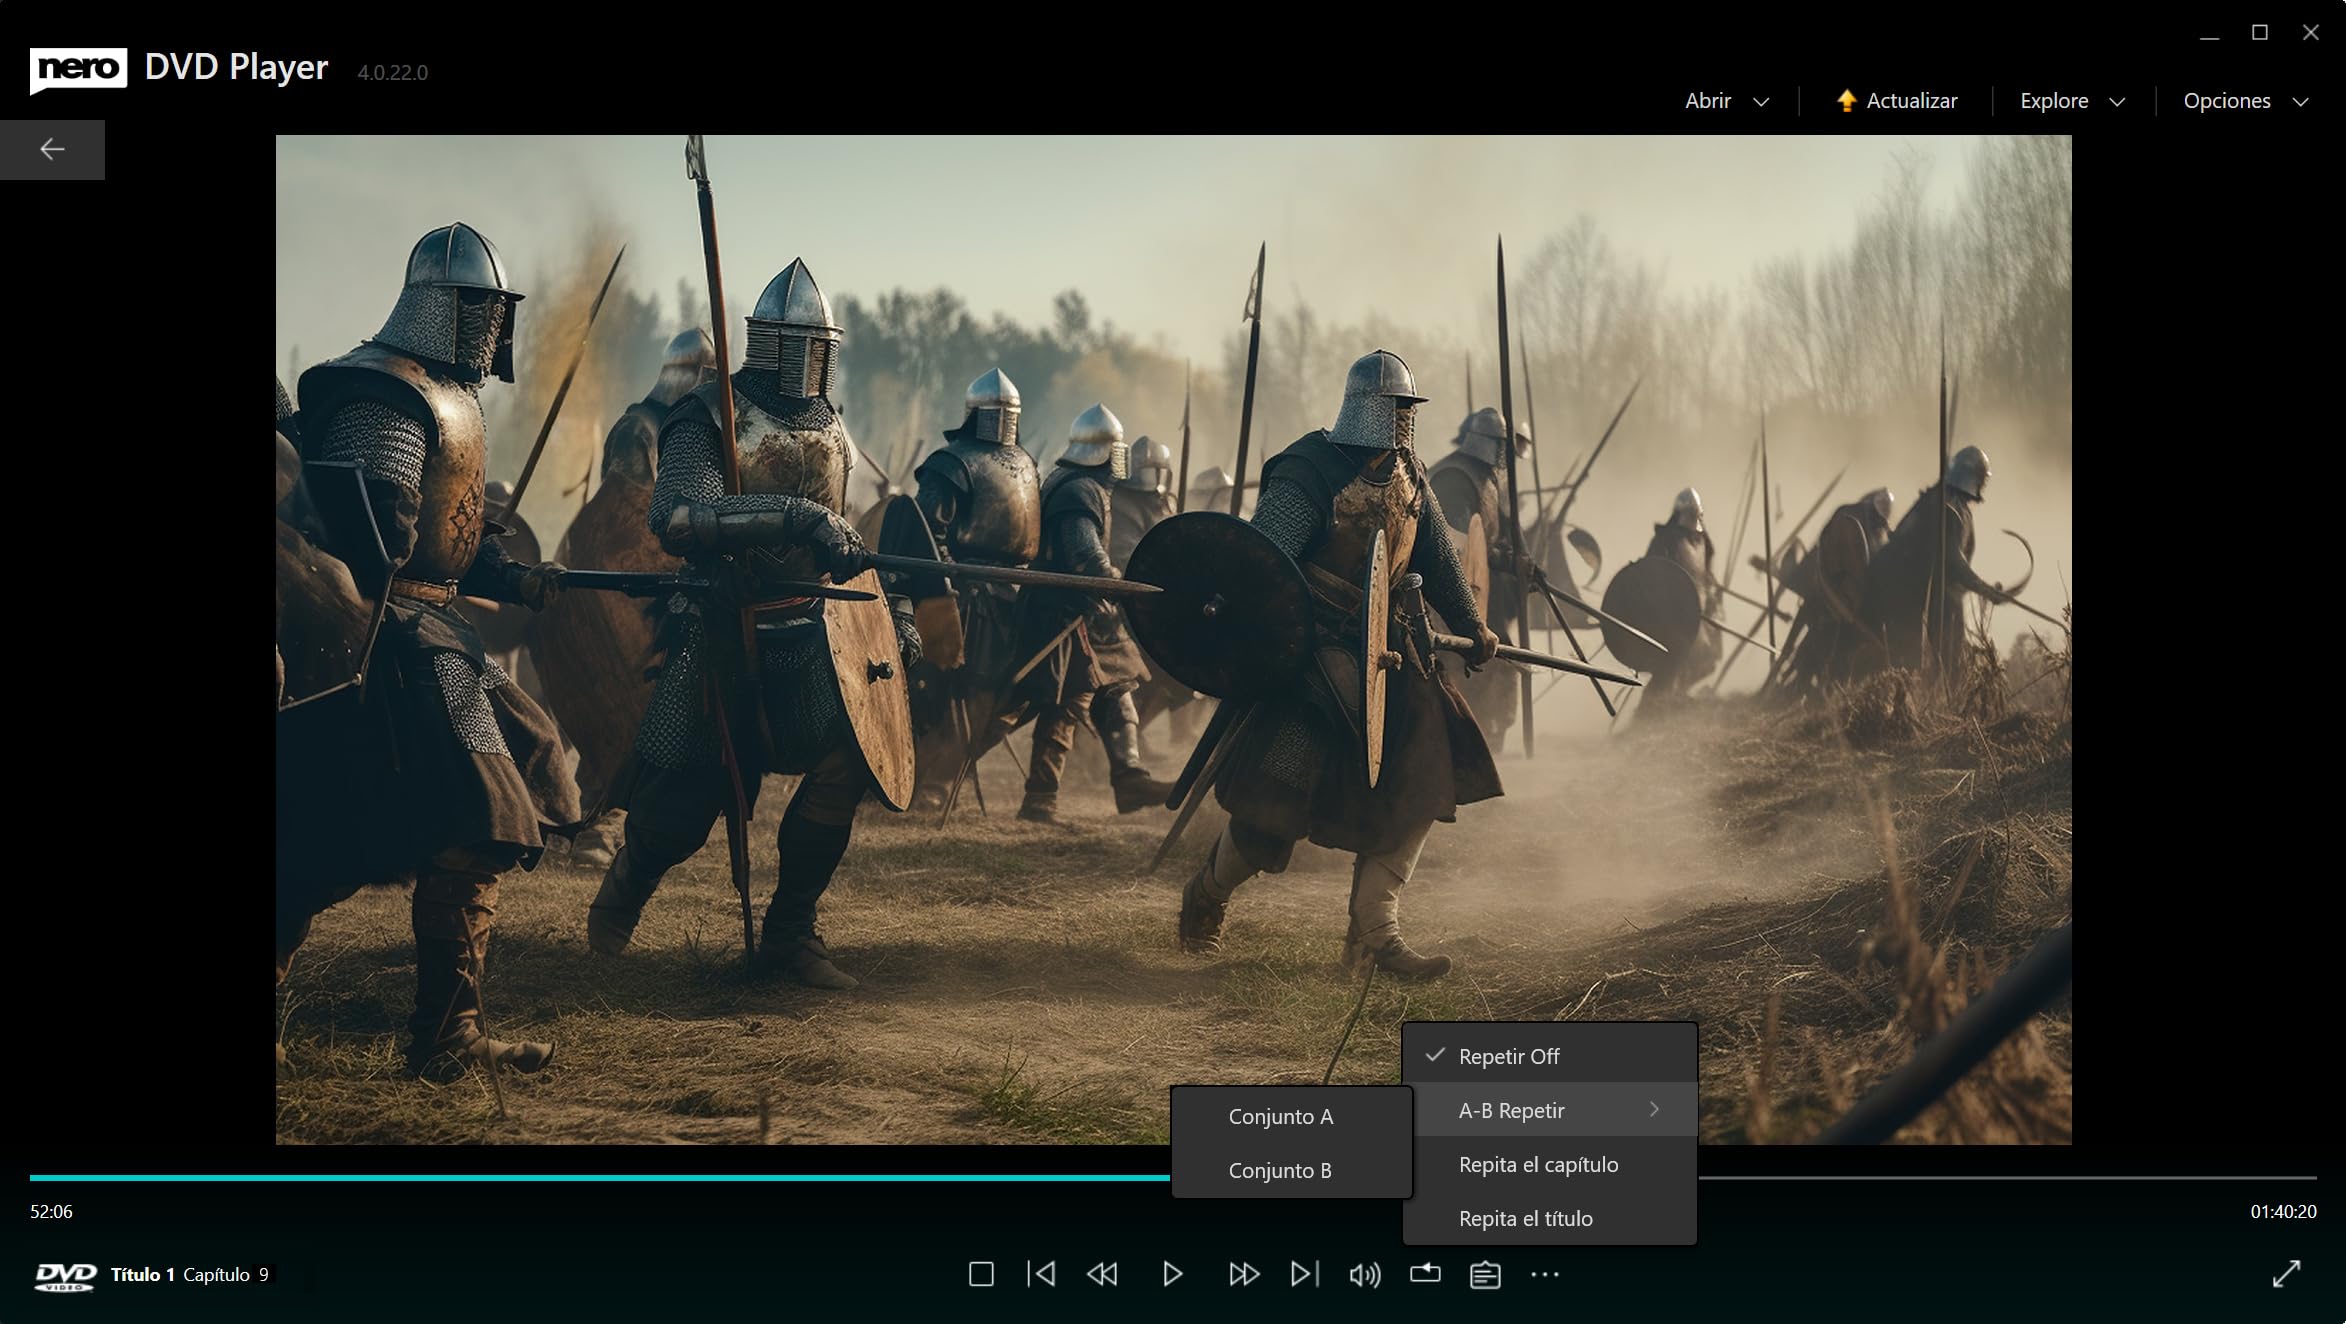This screenshot has width=2346, height=1324.
Task: Select Repita el capítulo
Action: point(1549,1164)
